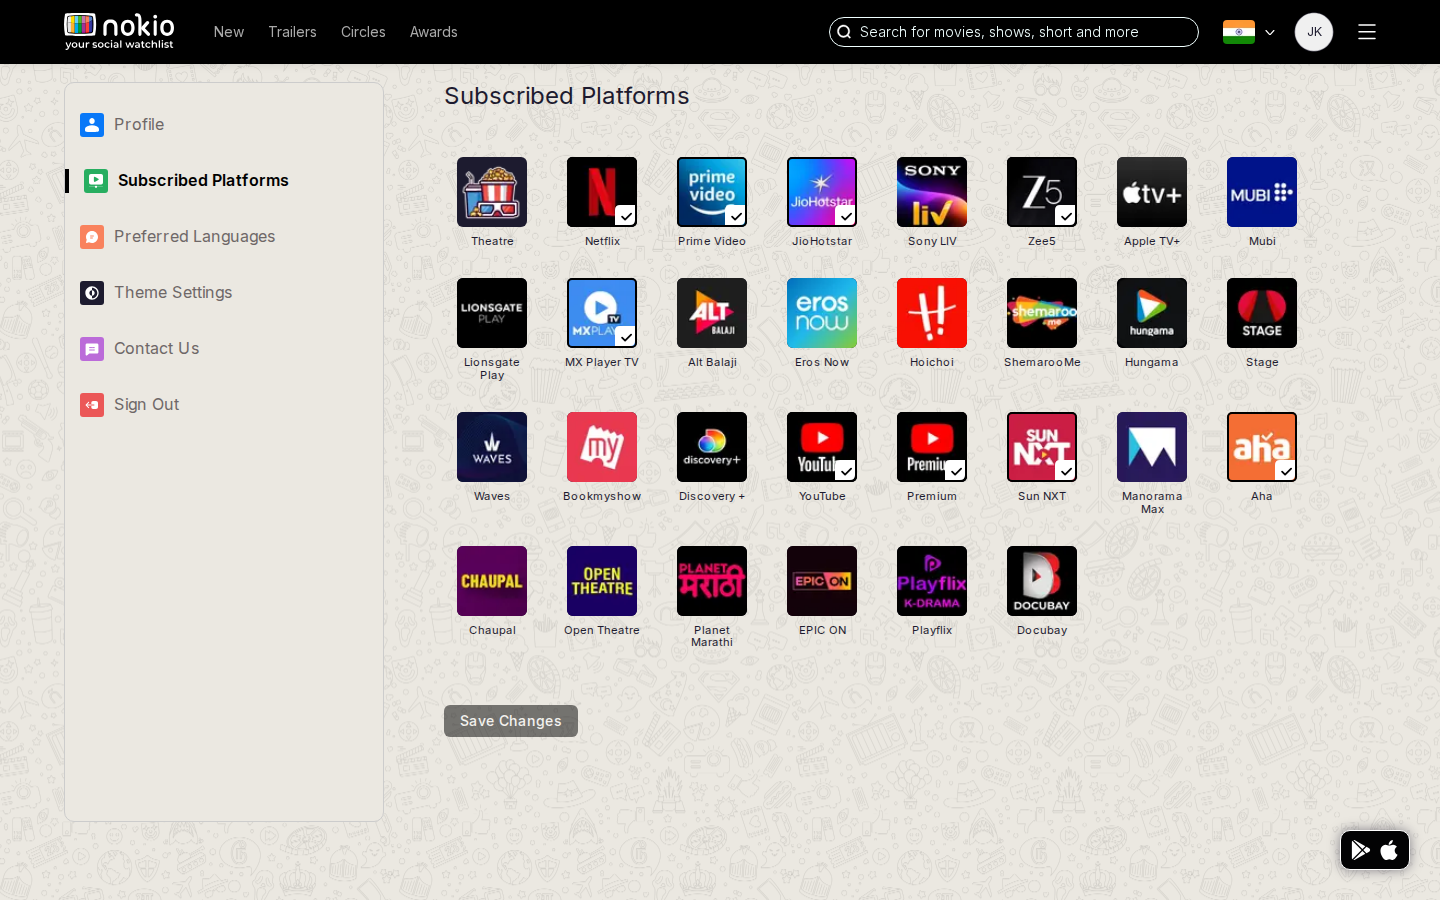The height and width of the screenshot is (900, 1440).
Task: Open Theme Settings in the sidebar
Action: tap(156, 293)
